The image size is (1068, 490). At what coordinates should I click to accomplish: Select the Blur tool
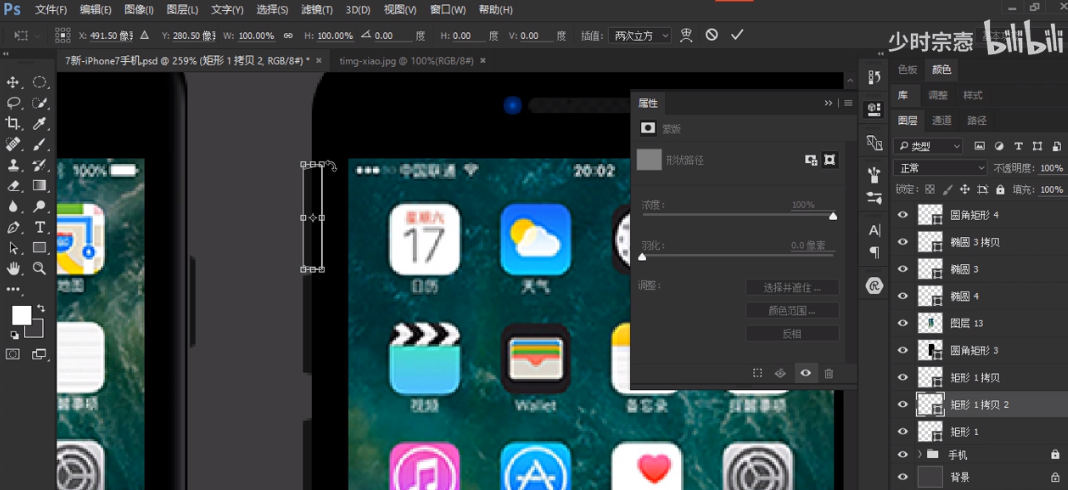(x=12, y=206)
